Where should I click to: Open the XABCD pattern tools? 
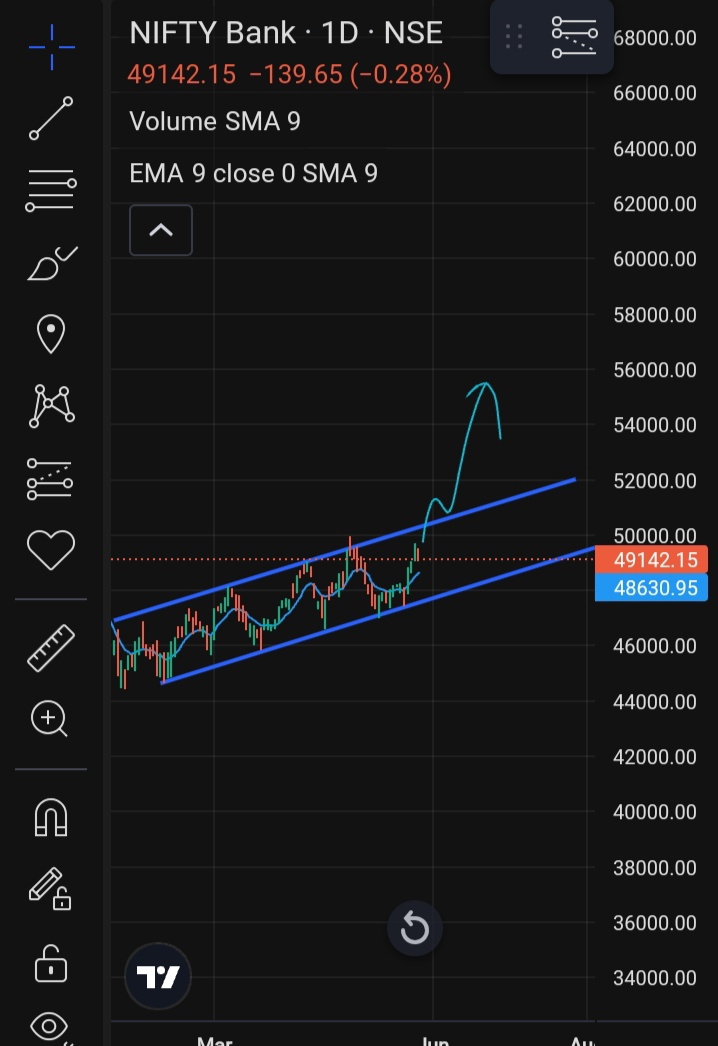tap(50, 406)
